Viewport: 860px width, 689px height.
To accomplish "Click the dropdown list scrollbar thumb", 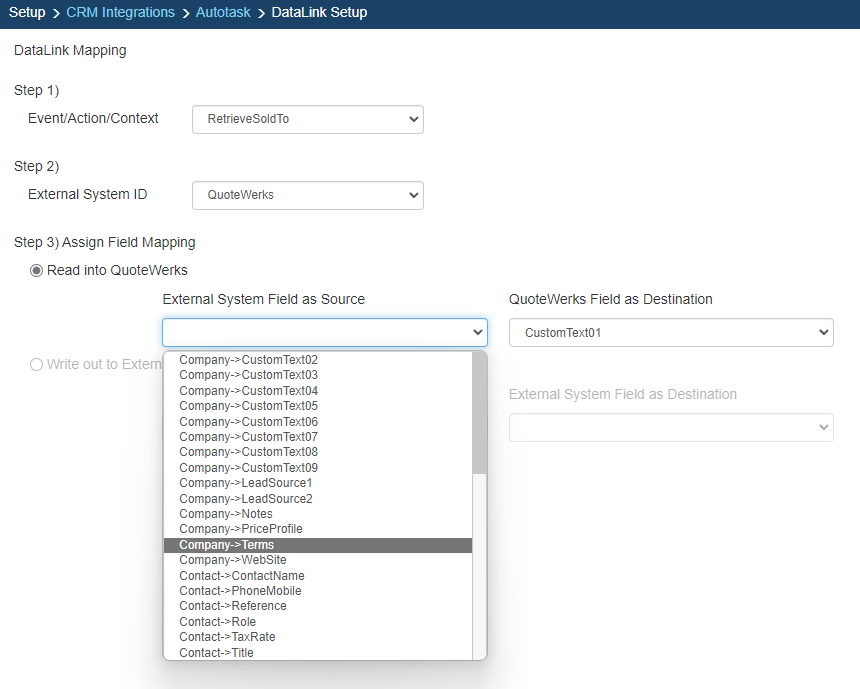I will 479,412.
